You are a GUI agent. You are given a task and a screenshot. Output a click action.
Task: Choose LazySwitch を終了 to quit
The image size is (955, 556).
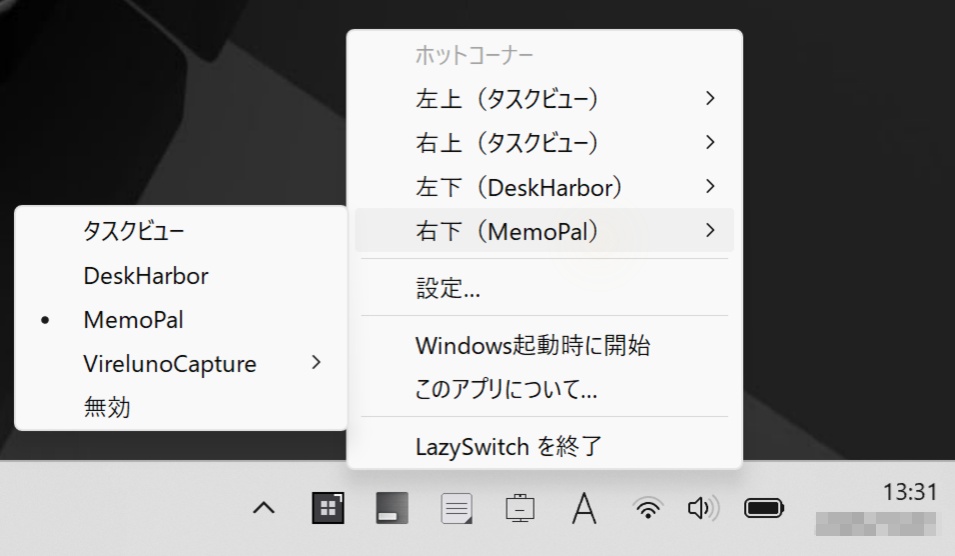pyautogui.click(x=544, y=446)
